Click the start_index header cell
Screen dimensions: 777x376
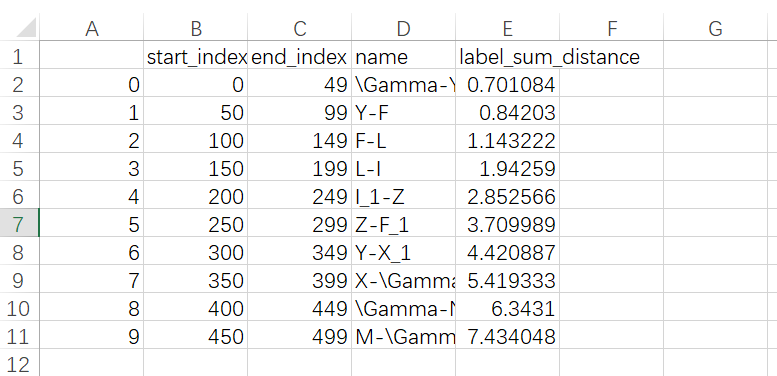tap(195, 56)
